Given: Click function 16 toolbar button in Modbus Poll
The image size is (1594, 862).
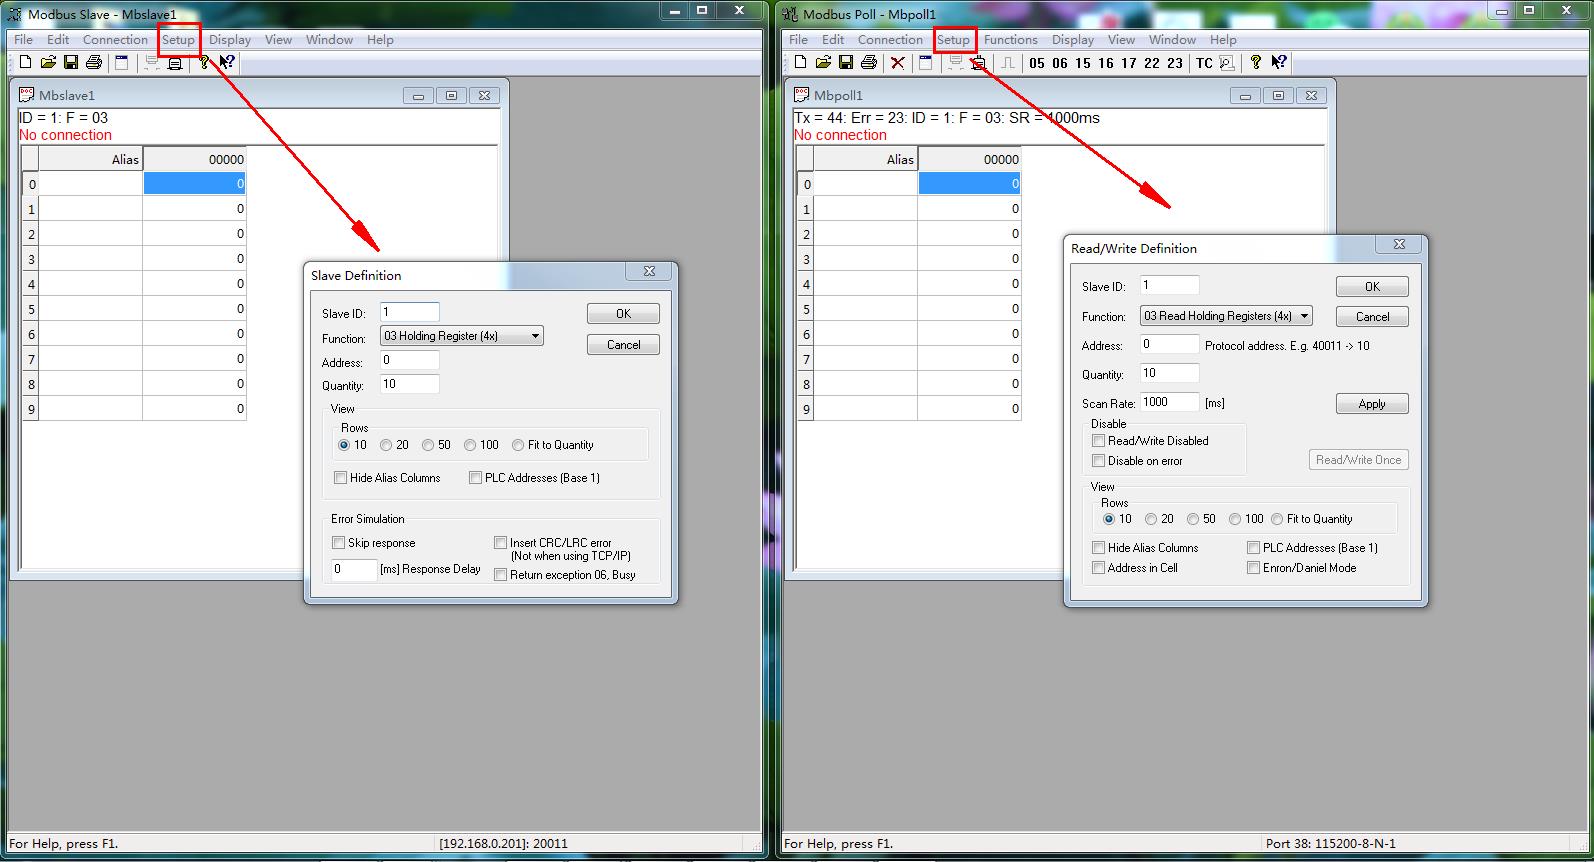Looking at the screenshot, I should pyautogui.click(x=1106, y=63).
